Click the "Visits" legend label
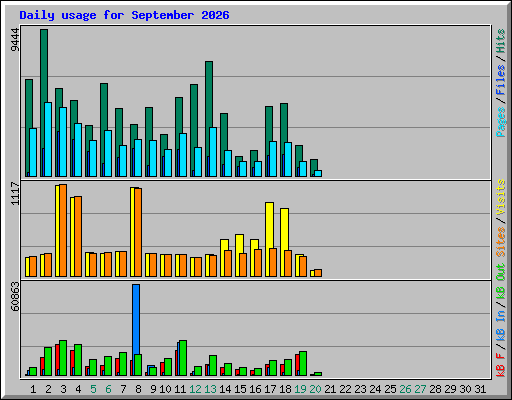 [x=500, y=197]
